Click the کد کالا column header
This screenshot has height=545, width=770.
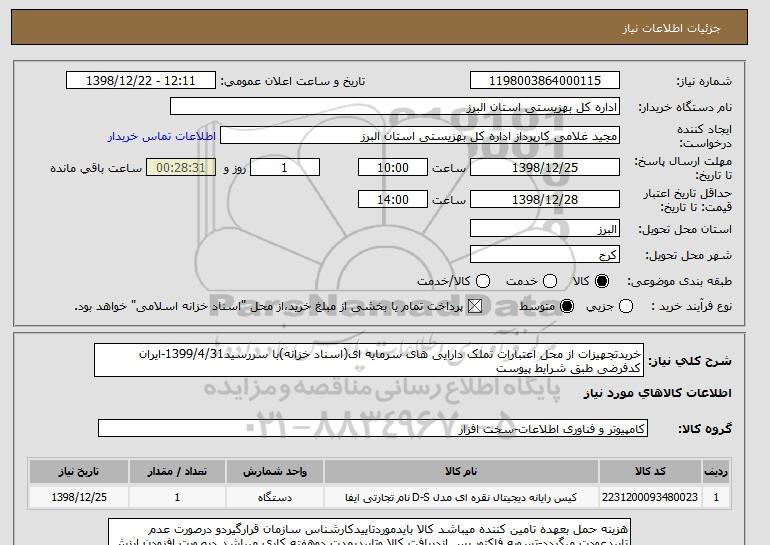(650, 471)
